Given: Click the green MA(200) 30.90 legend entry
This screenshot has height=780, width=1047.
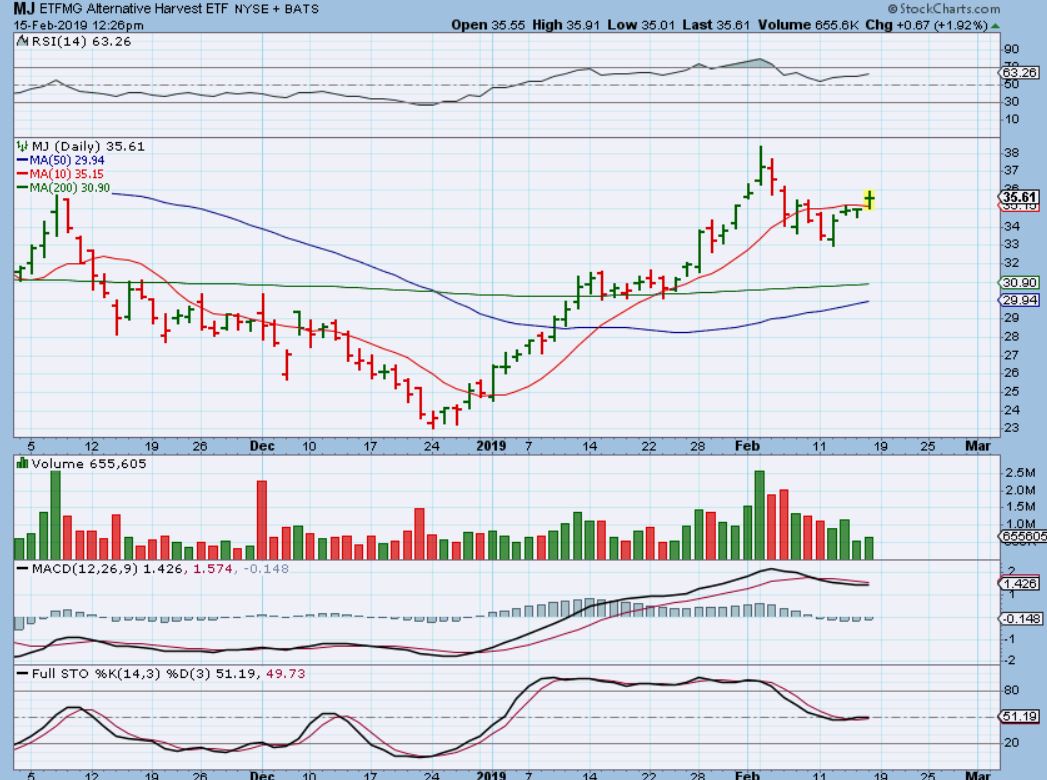Looking at the screenshot, I should pyautogui.click(x=63, y=188).
